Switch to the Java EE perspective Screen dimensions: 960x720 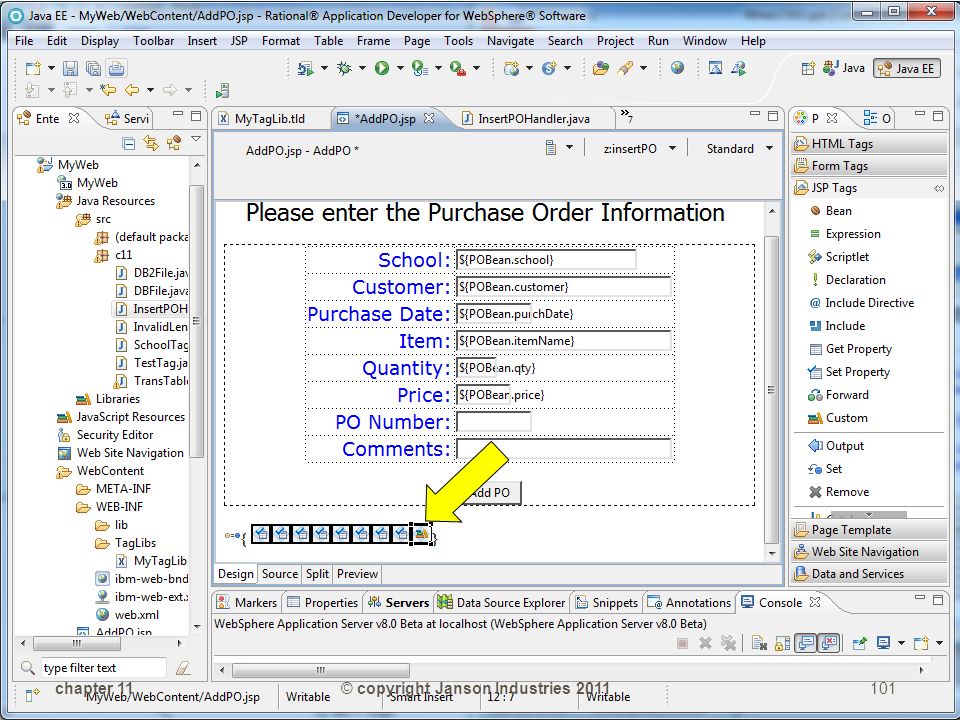click(908, 68)
